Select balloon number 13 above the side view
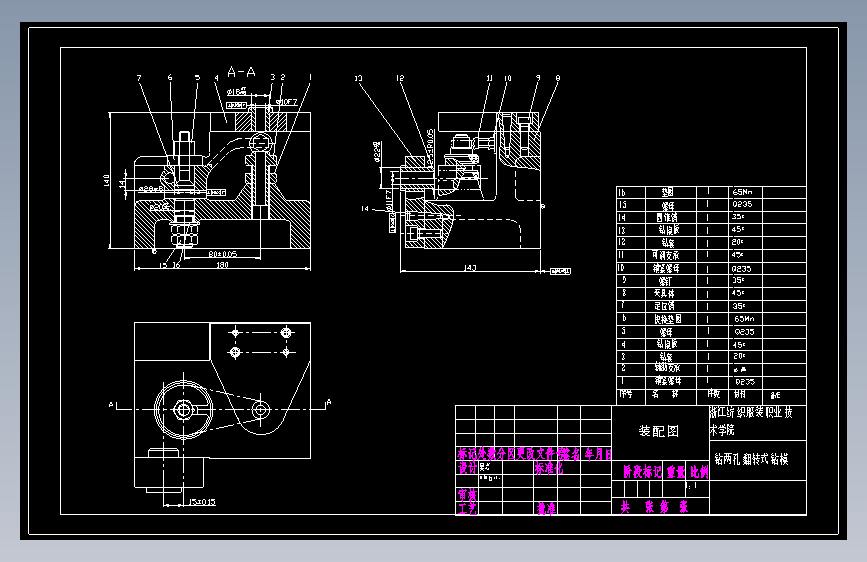This screenshot has width=867, height=562. point(358,78)
